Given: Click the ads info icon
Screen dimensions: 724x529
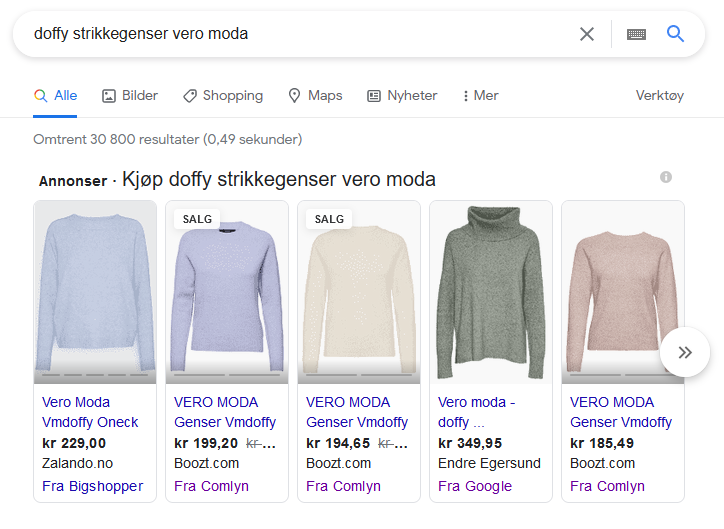Looking at the screenshot, I should click(x=665, y=177).
